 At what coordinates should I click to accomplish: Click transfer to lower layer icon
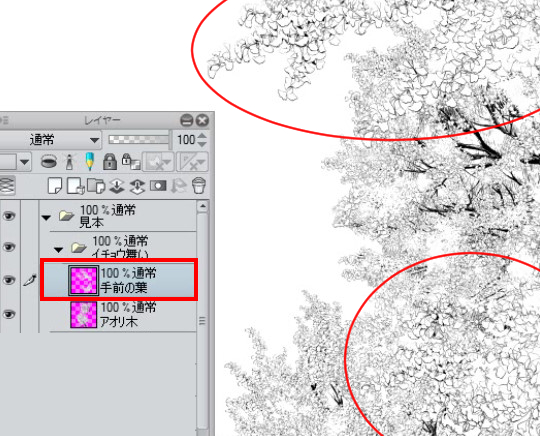coord(117,186)
